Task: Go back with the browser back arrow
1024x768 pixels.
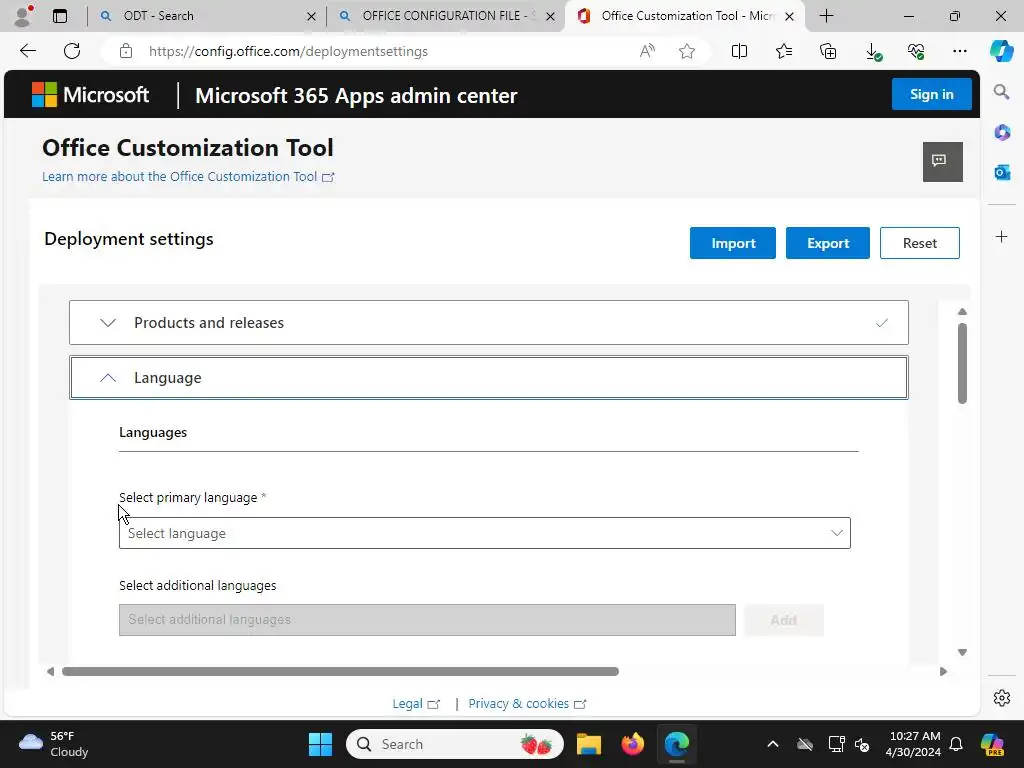Action: coord(27,51)
